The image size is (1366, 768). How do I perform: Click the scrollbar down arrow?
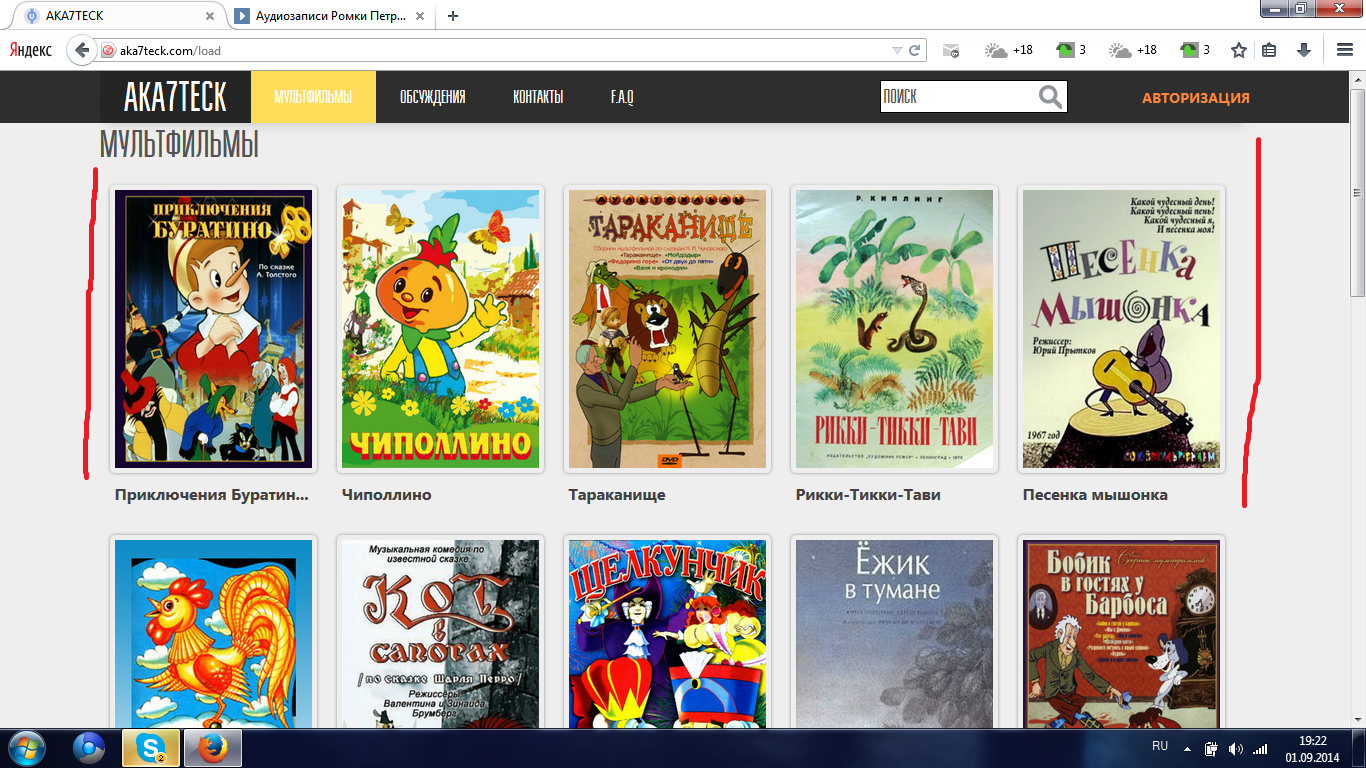[1358, 720]
